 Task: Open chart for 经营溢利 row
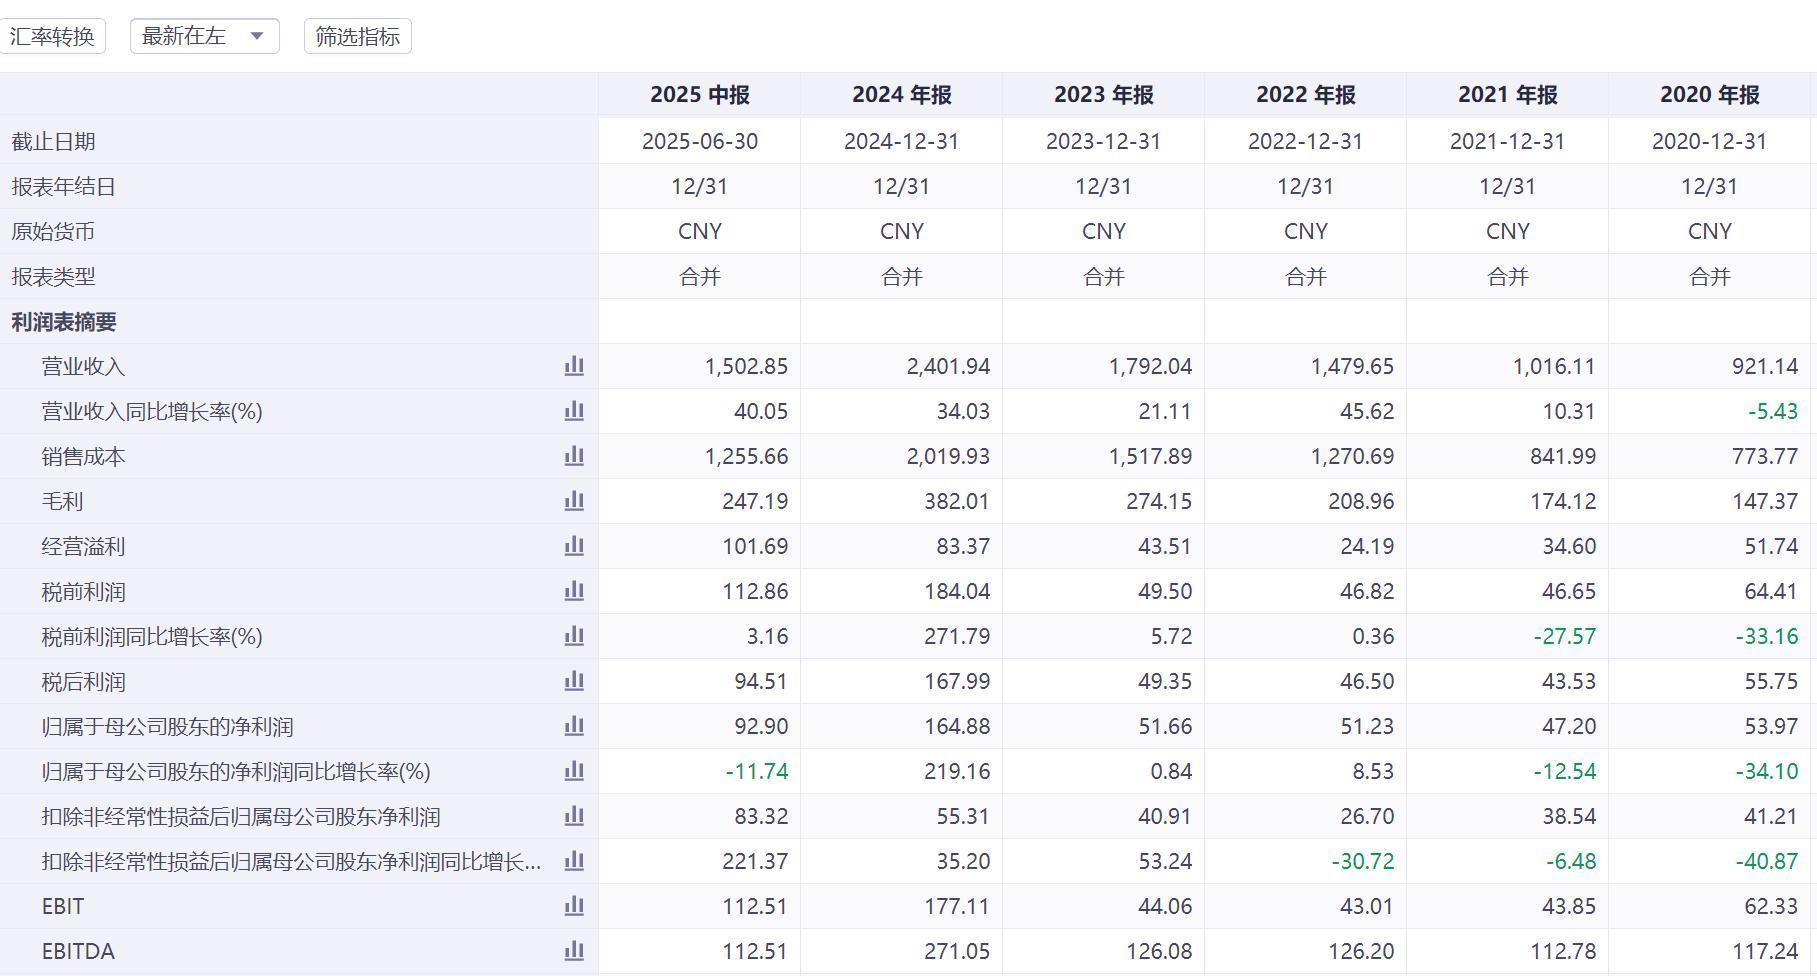point(574,546)
